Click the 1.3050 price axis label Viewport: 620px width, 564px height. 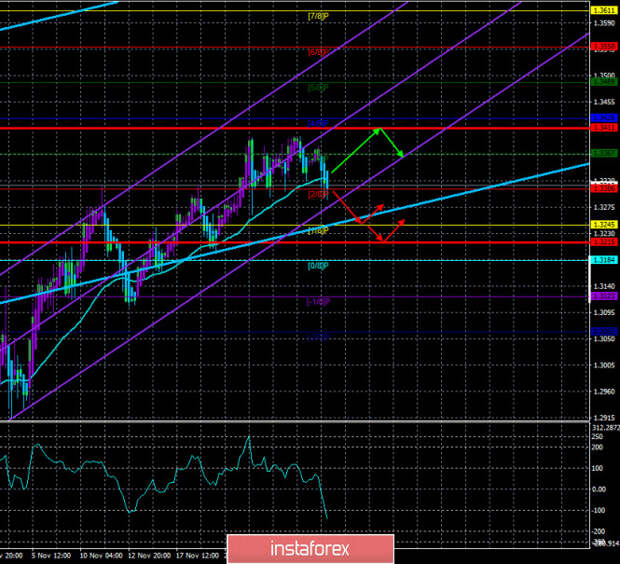tap(605, 339)
